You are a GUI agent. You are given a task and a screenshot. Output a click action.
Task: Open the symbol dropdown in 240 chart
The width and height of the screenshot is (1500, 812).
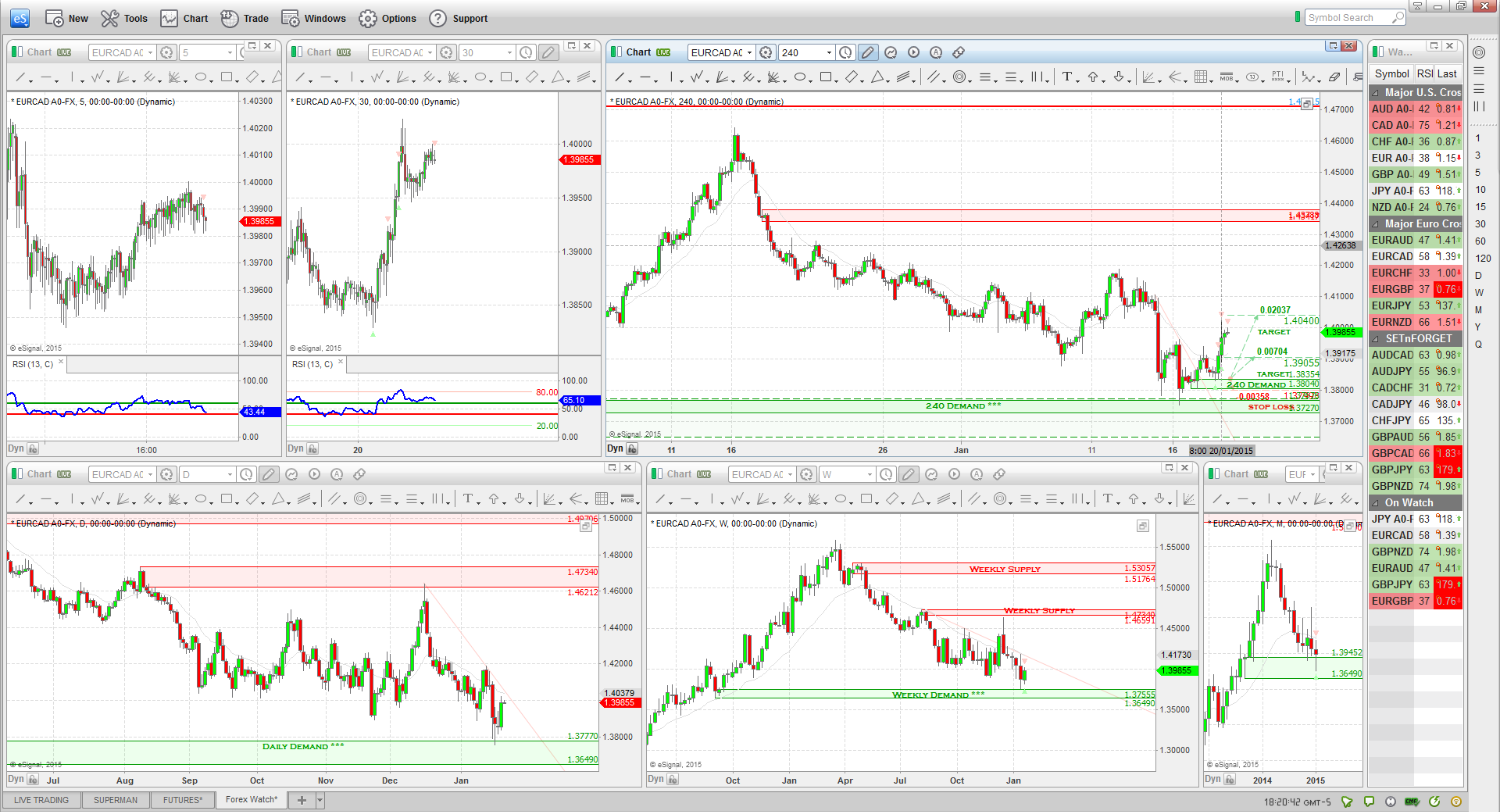click(750, 52)
